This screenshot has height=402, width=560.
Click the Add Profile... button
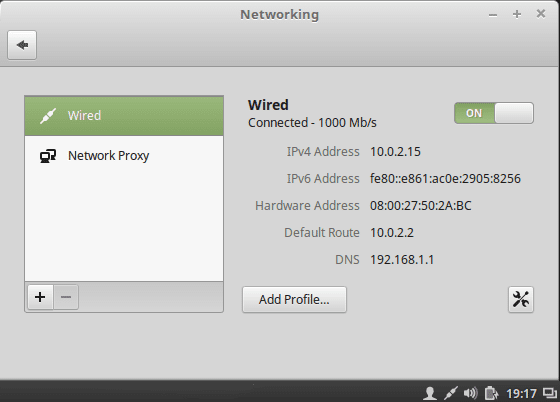tap(294, 300)
